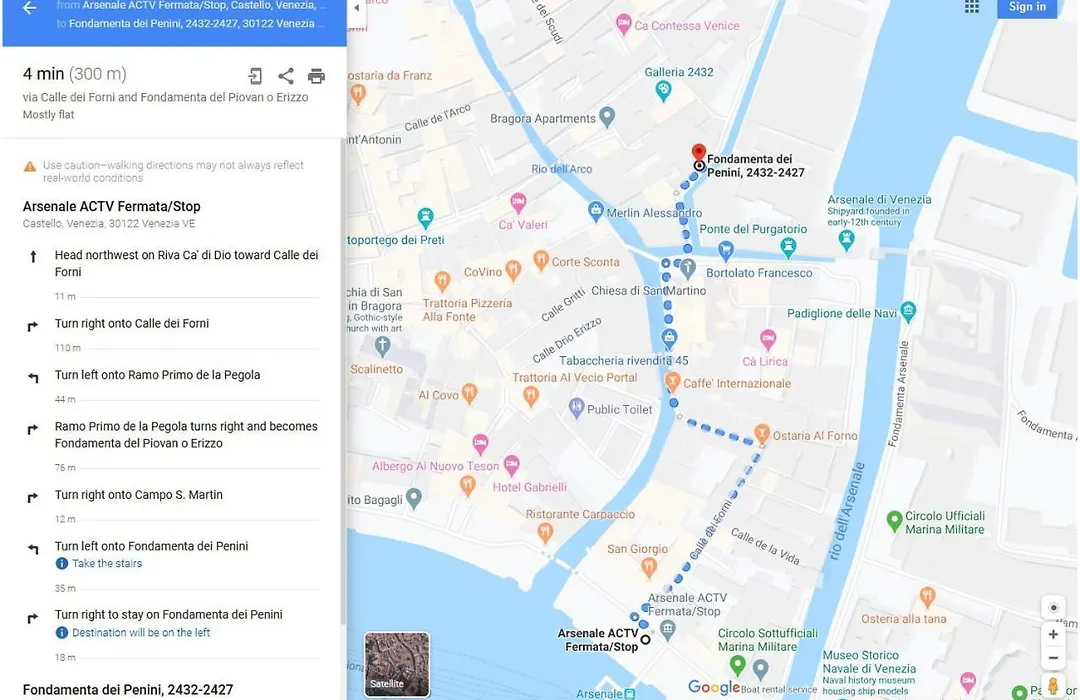Zoom in with the plus button
Screen dimensions: 1080x700
pos(1053,635)
